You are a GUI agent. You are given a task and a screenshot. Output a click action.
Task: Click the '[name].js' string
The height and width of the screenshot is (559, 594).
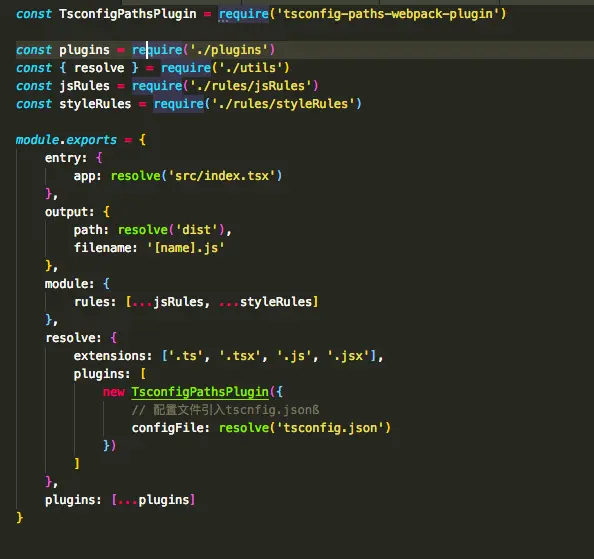pyautogui.click(x=186, y=248)
